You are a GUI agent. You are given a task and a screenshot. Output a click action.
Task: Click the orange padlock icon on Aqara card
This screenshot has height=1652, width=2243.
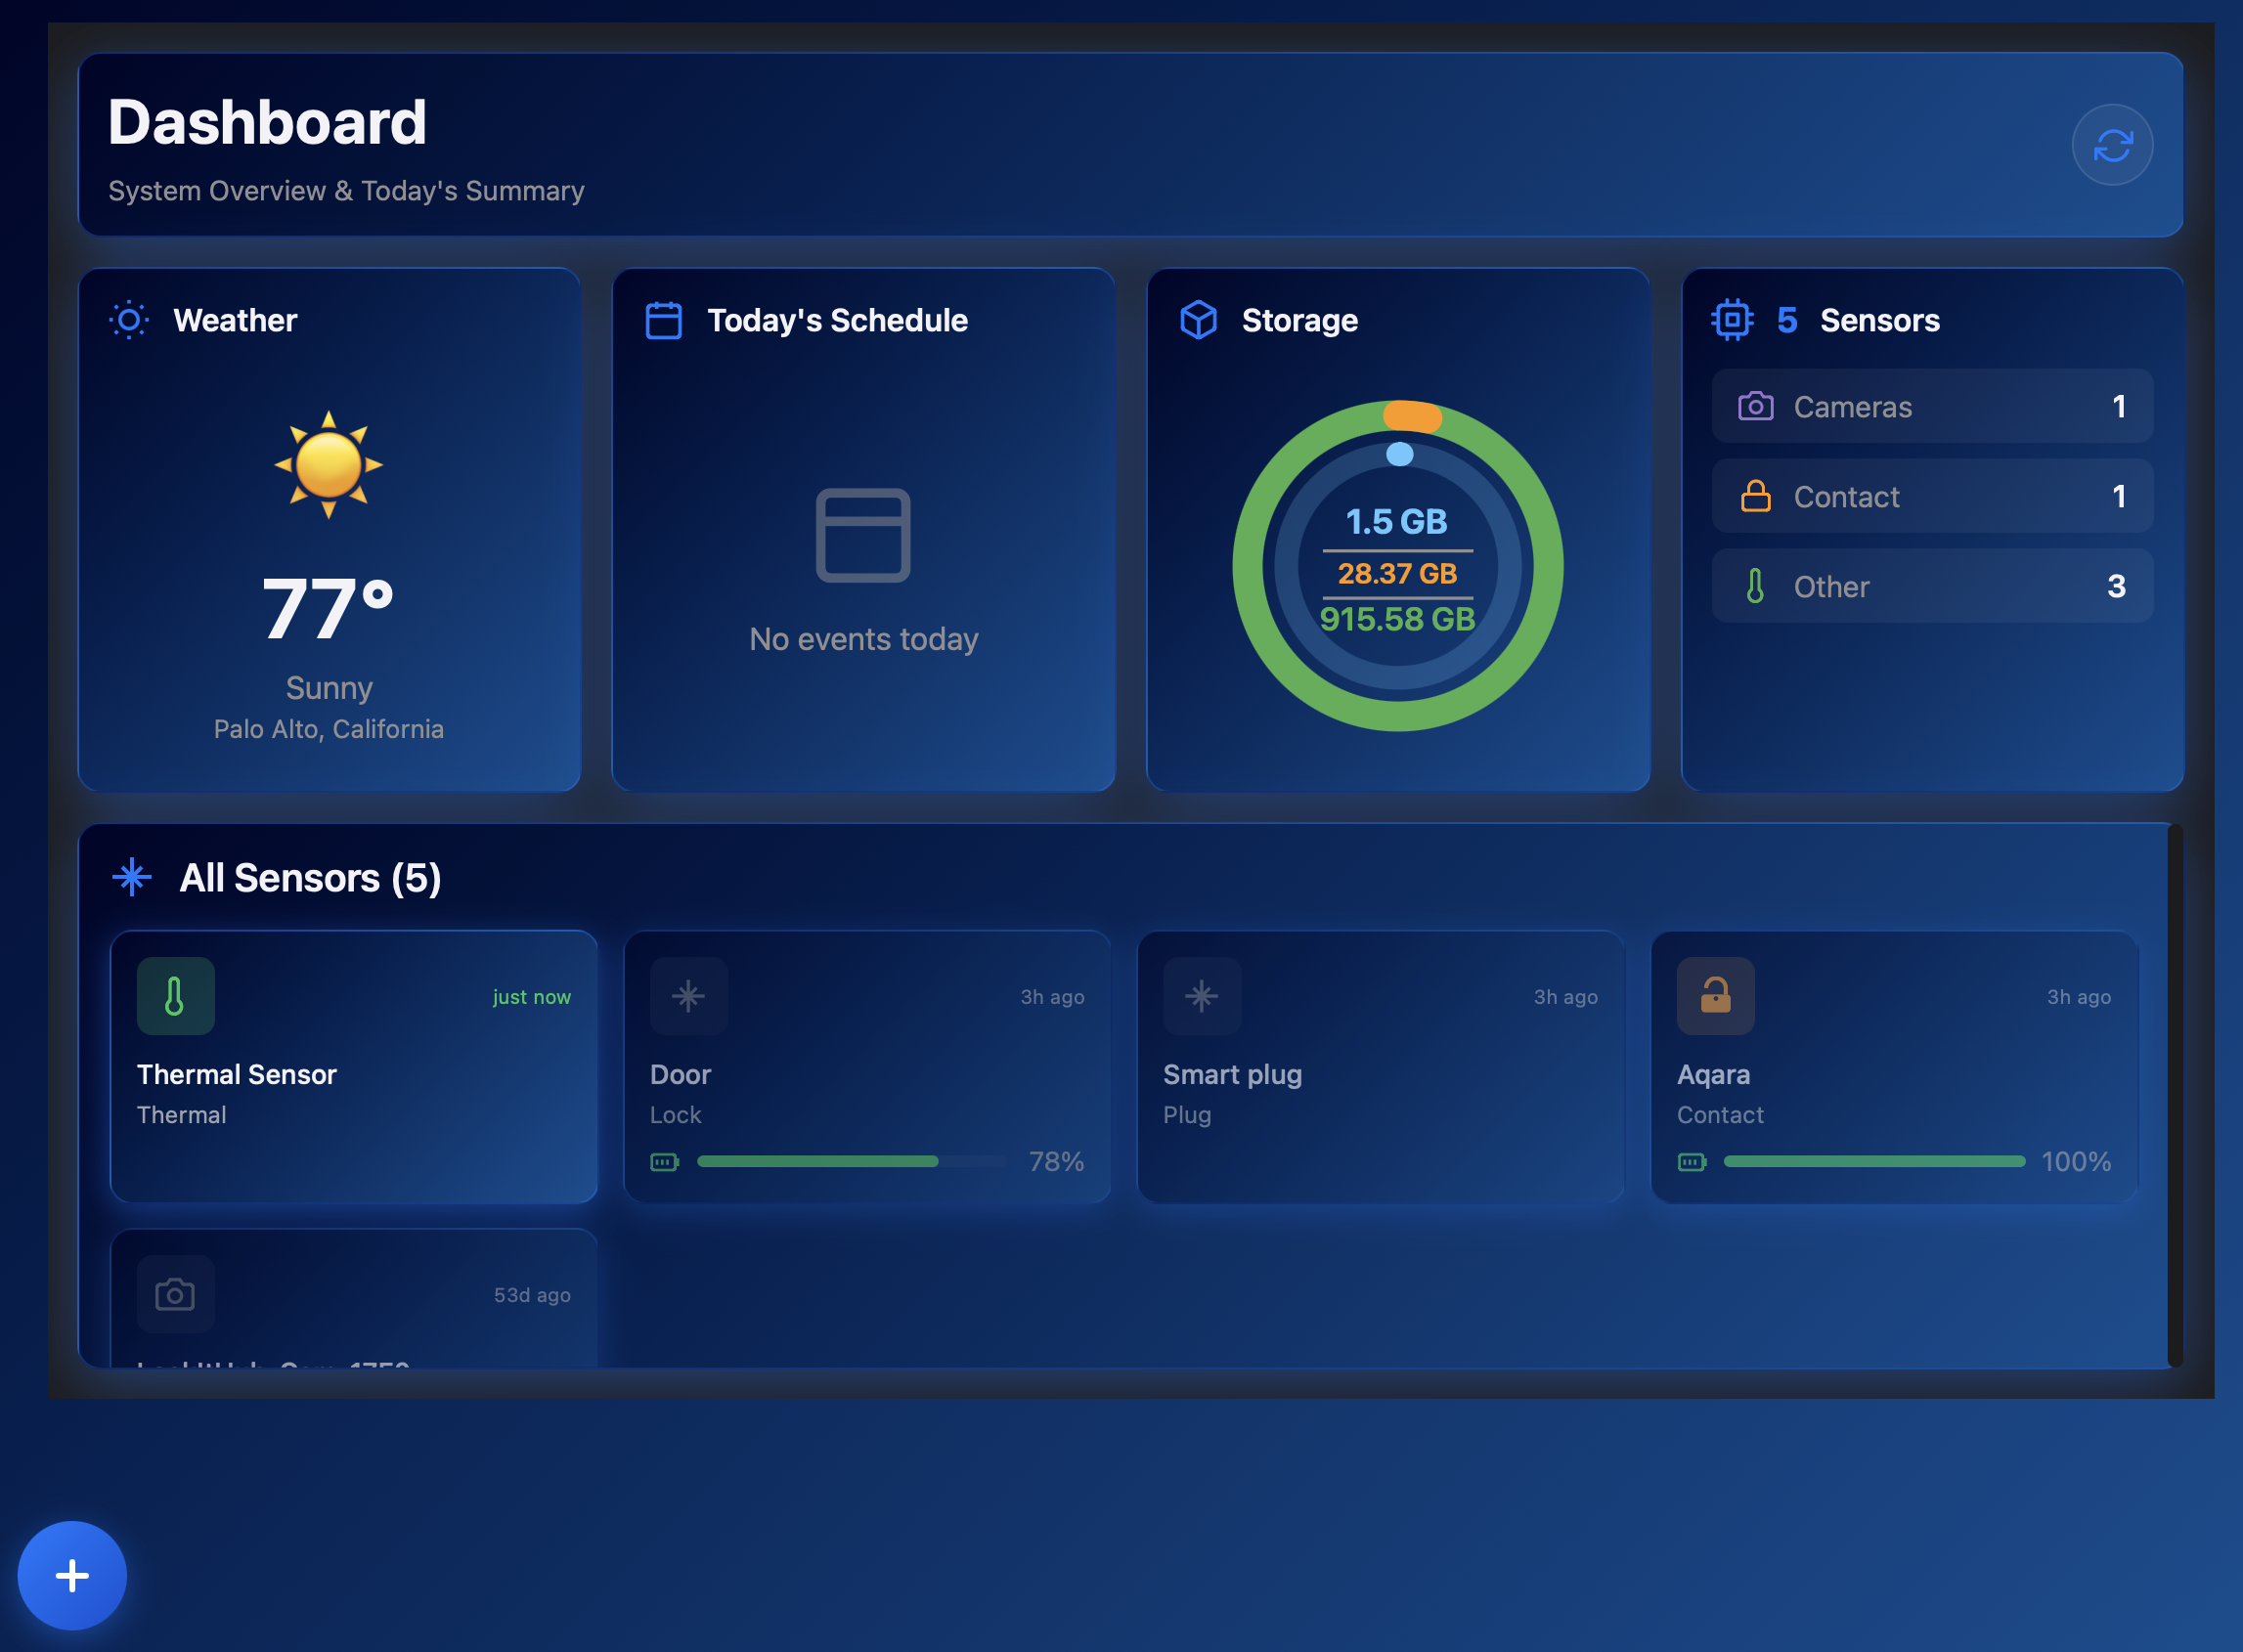[1715, 996]
